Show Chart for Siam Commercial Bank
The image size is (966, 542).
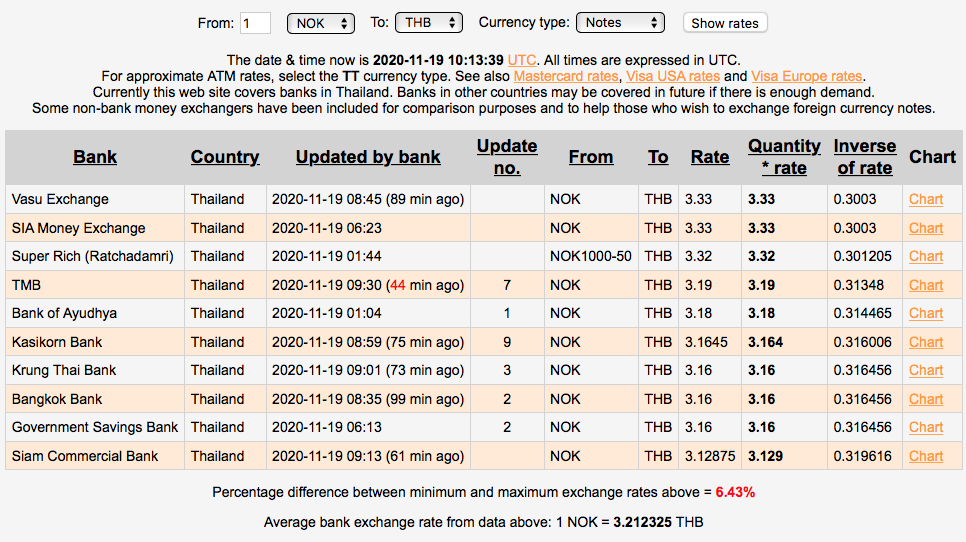click(x=926, y=456)
